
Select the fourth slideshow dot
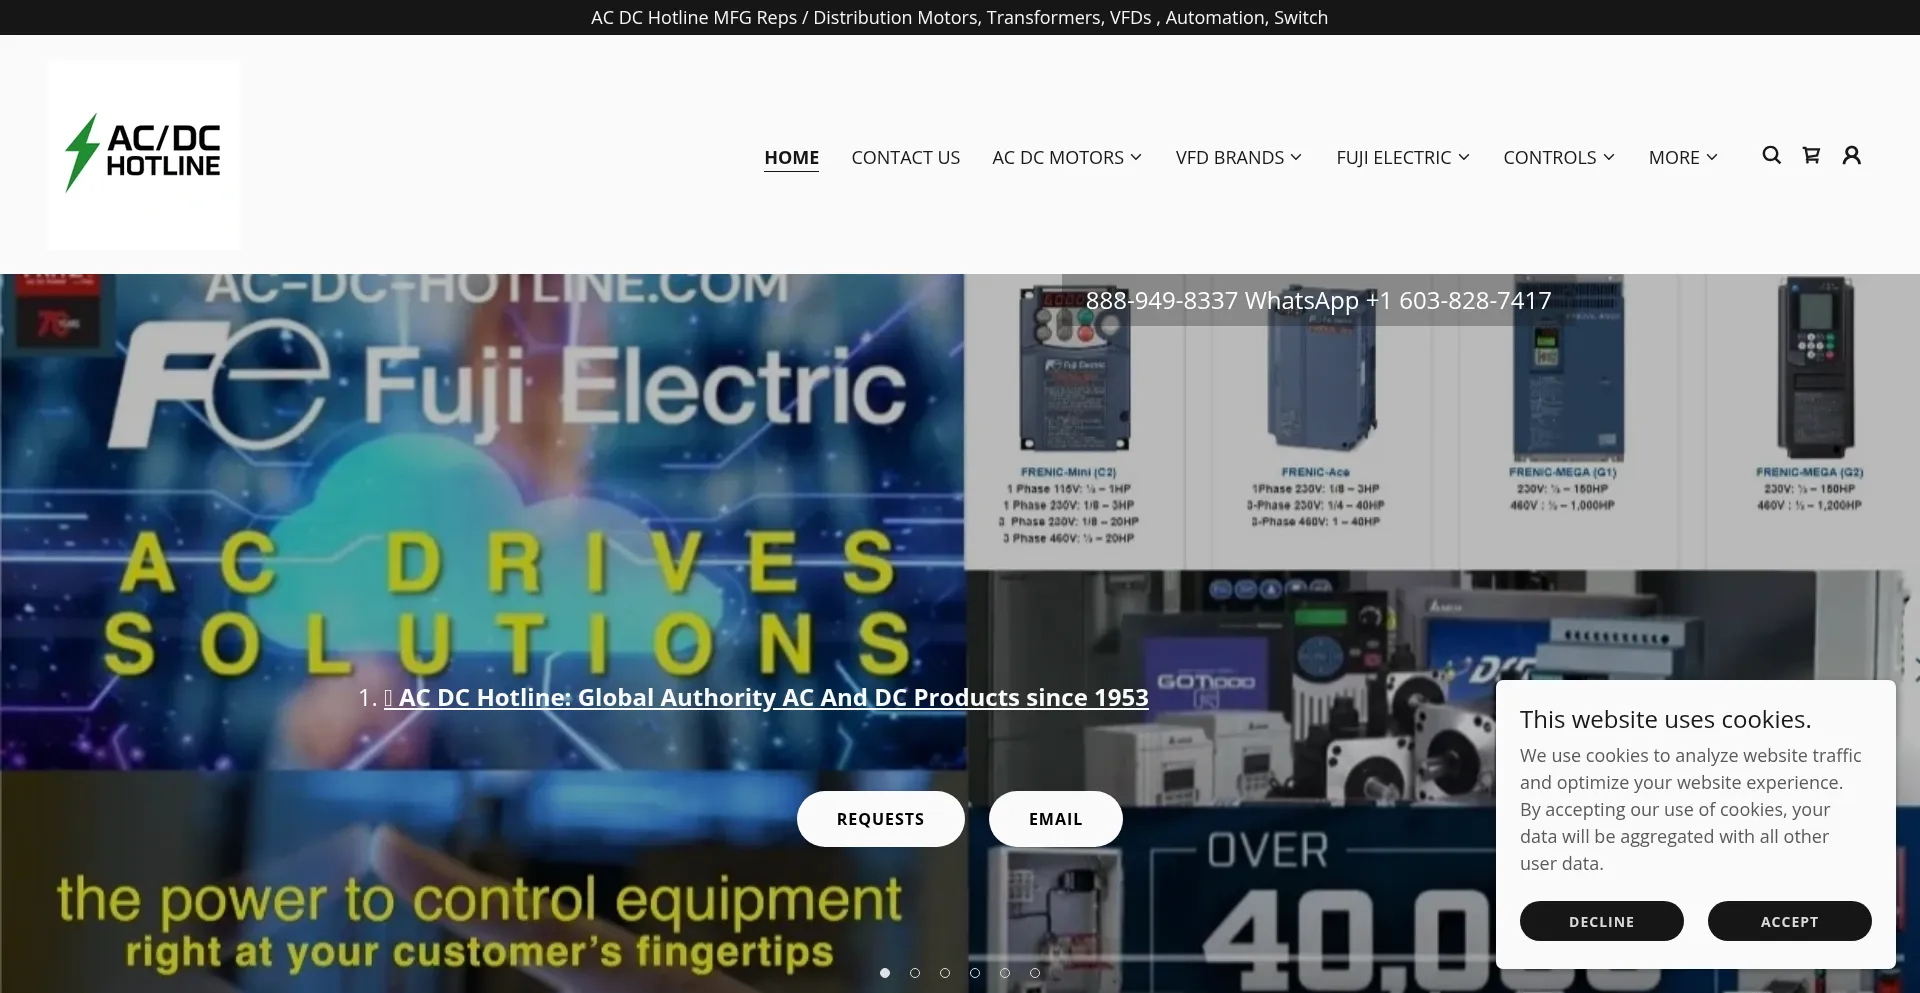(x=975, y=973)
